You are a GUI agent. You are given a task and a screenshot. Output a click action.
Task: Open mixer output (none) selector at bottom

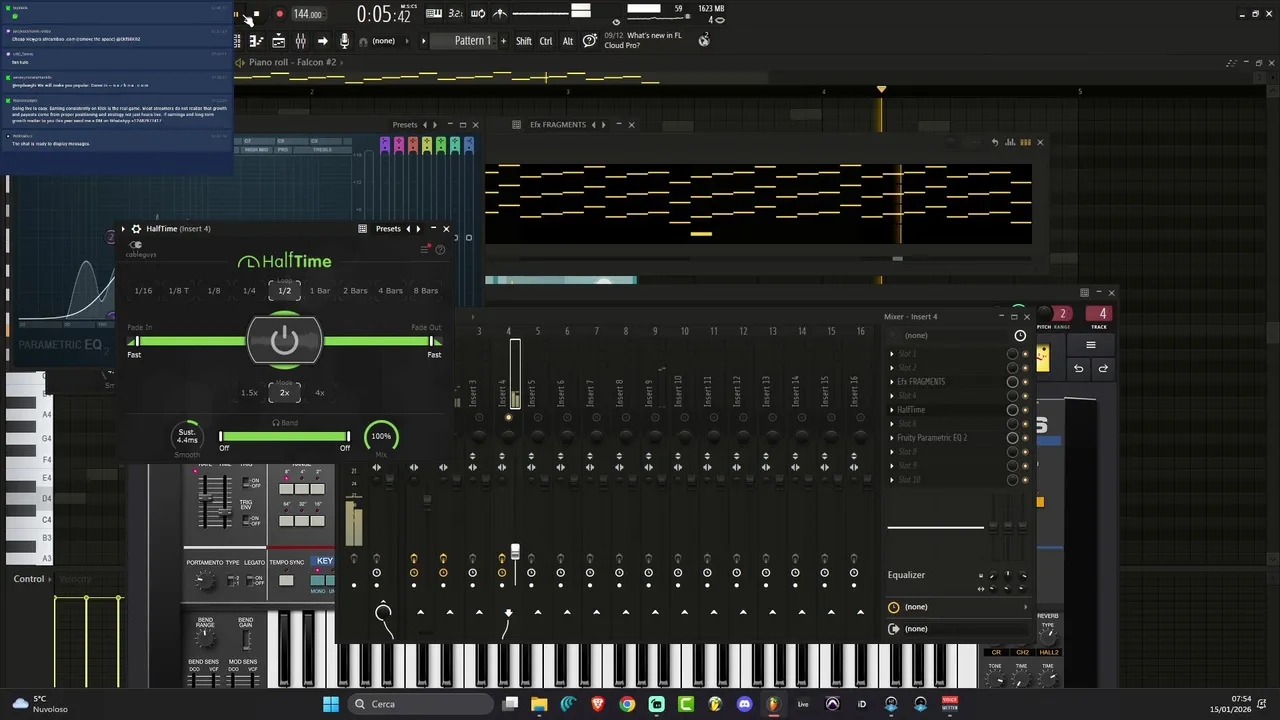tap(959, 629)
